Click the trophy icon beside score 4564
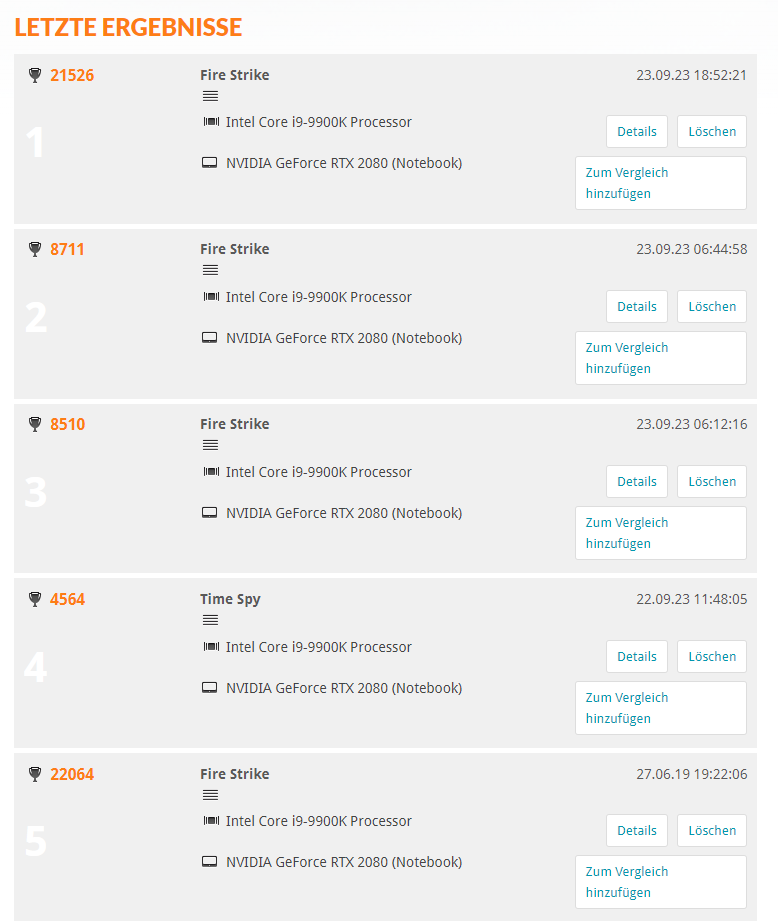Image resolution: width=778 pixels, height=921 pixels. 35,599
